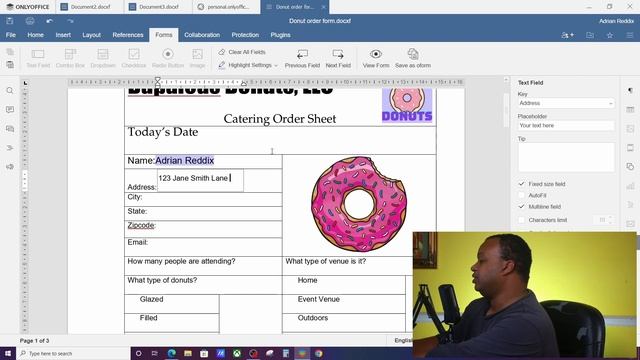Insert a Radio Button form control
Image resolution: width=640 pixels, height=360 pixels.
pos(168,58)
